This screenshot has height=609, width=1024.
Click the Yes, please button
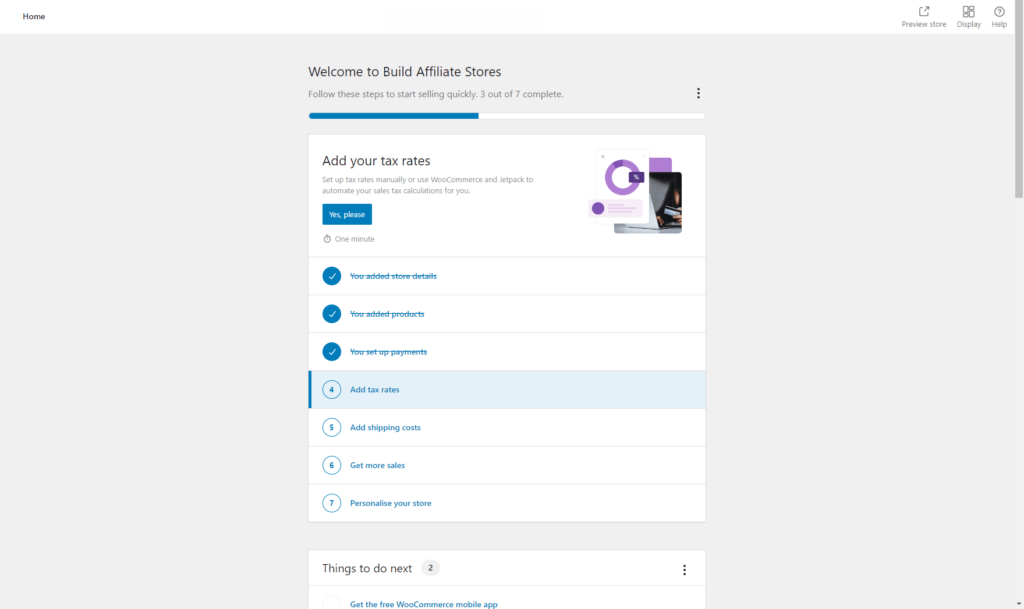click(346, 214)
